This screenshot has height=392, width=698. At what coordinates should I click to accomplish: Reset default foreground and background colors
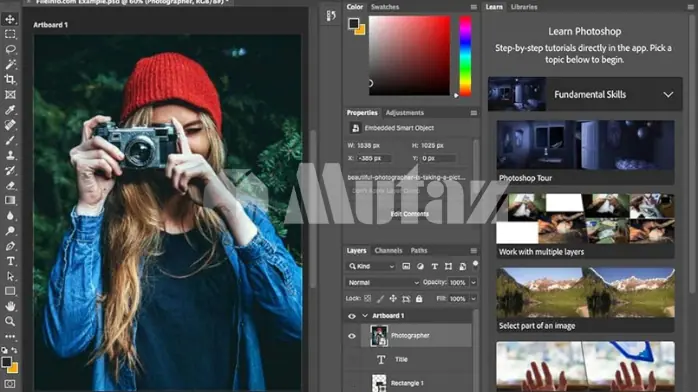[4, 350]
